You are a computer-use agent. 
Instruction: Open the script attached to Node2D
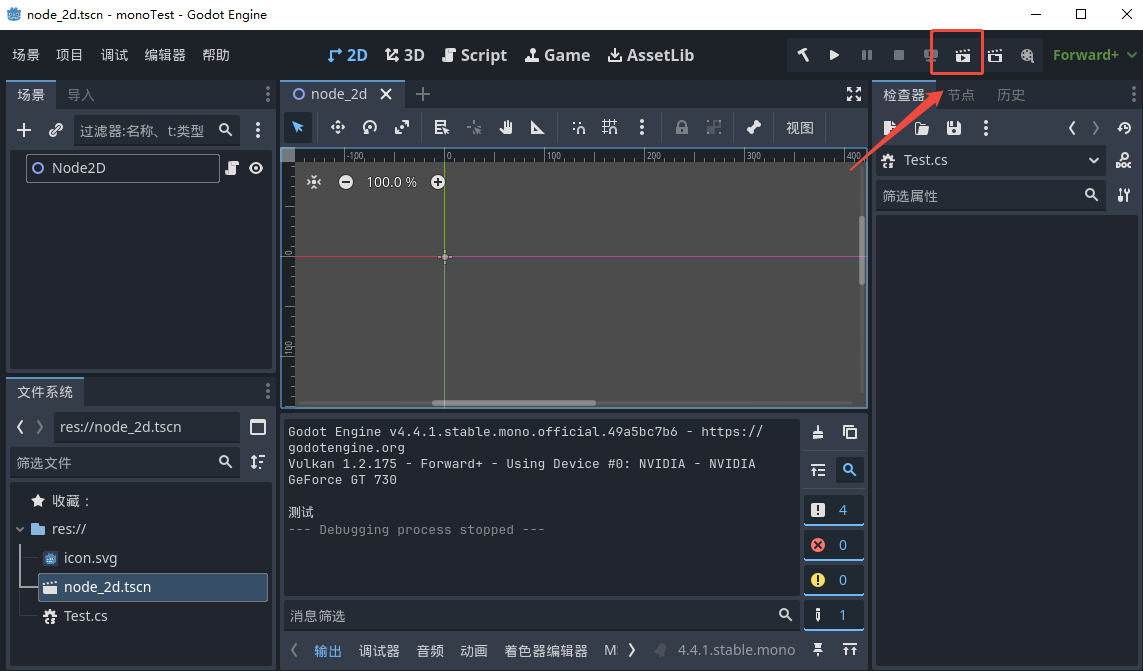[232, 168]
